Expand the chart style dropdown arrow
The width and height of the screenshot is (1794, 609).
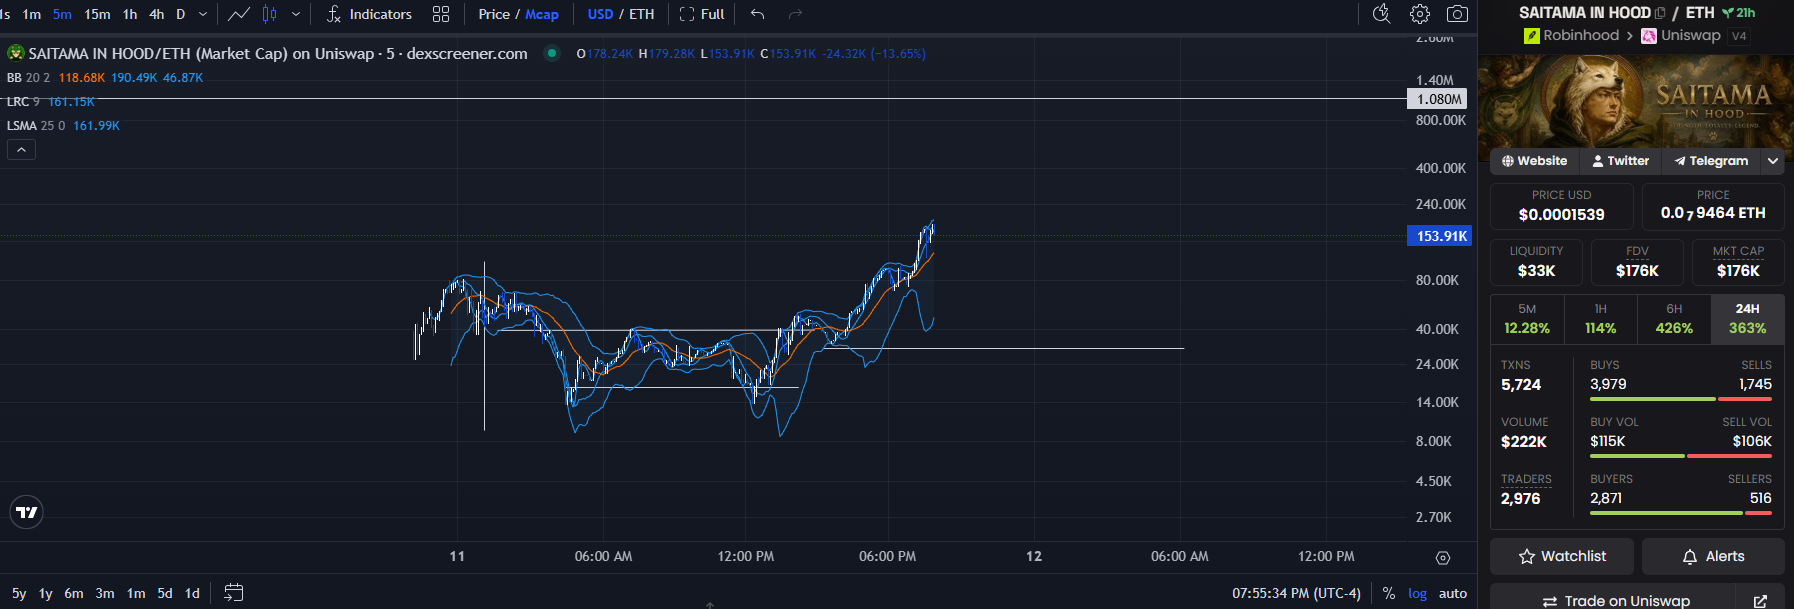(x=296, y=14)
